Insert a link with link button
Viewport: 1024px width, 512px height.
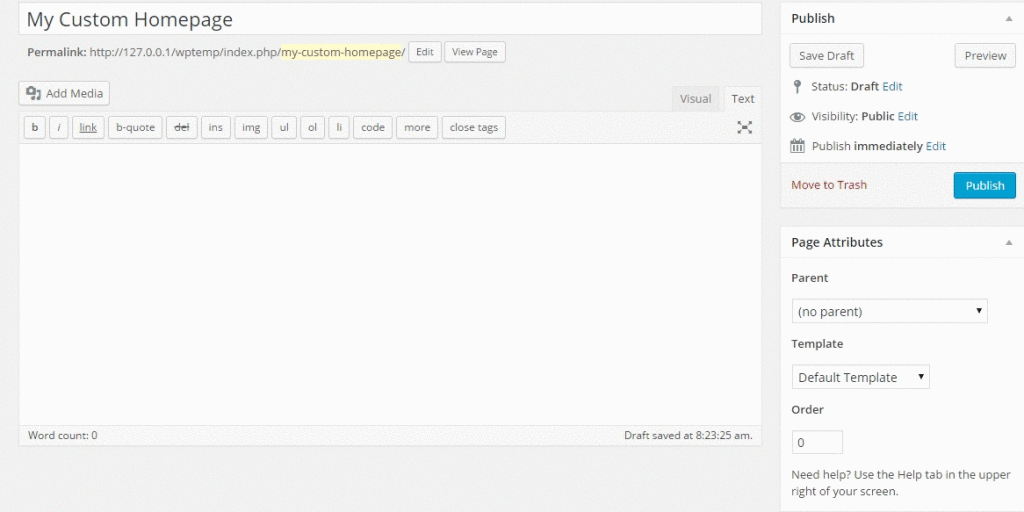click(x=88, y=127)
